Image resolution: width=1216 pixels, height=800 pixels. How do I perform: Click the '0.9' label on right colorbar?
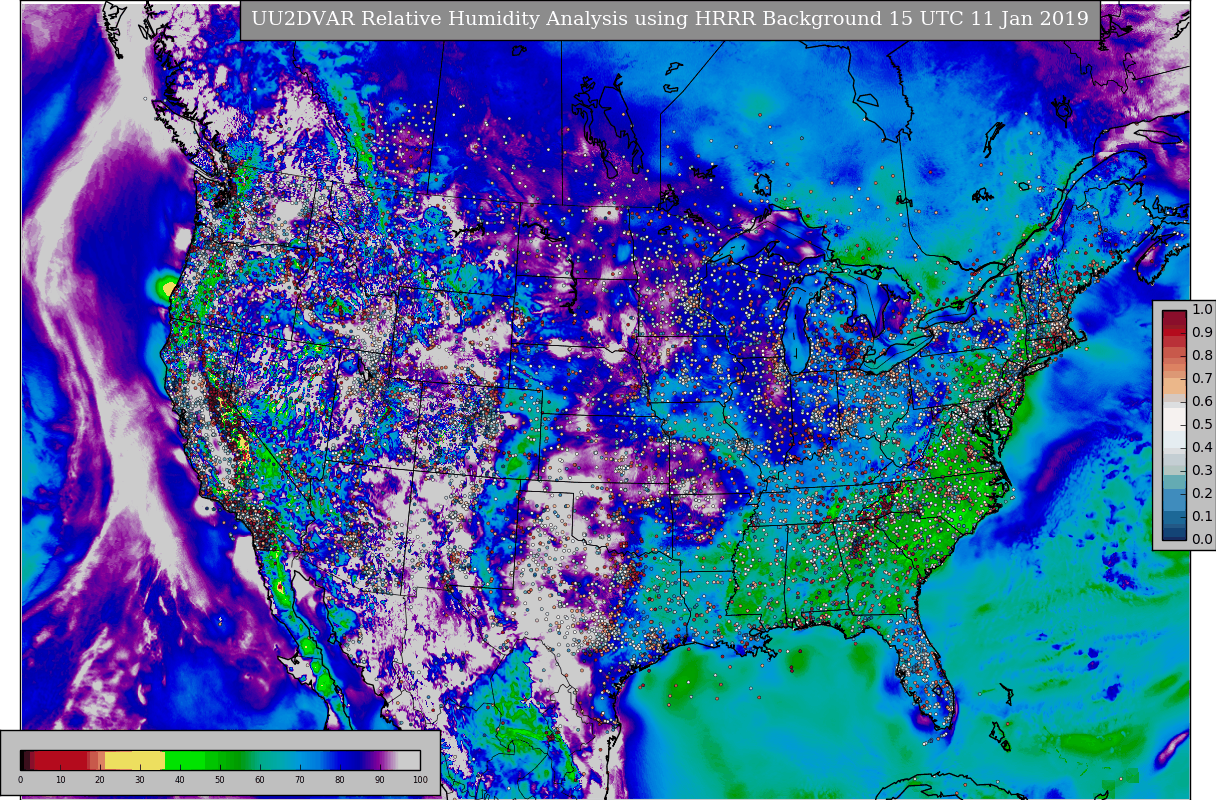tap(1202, 332)
